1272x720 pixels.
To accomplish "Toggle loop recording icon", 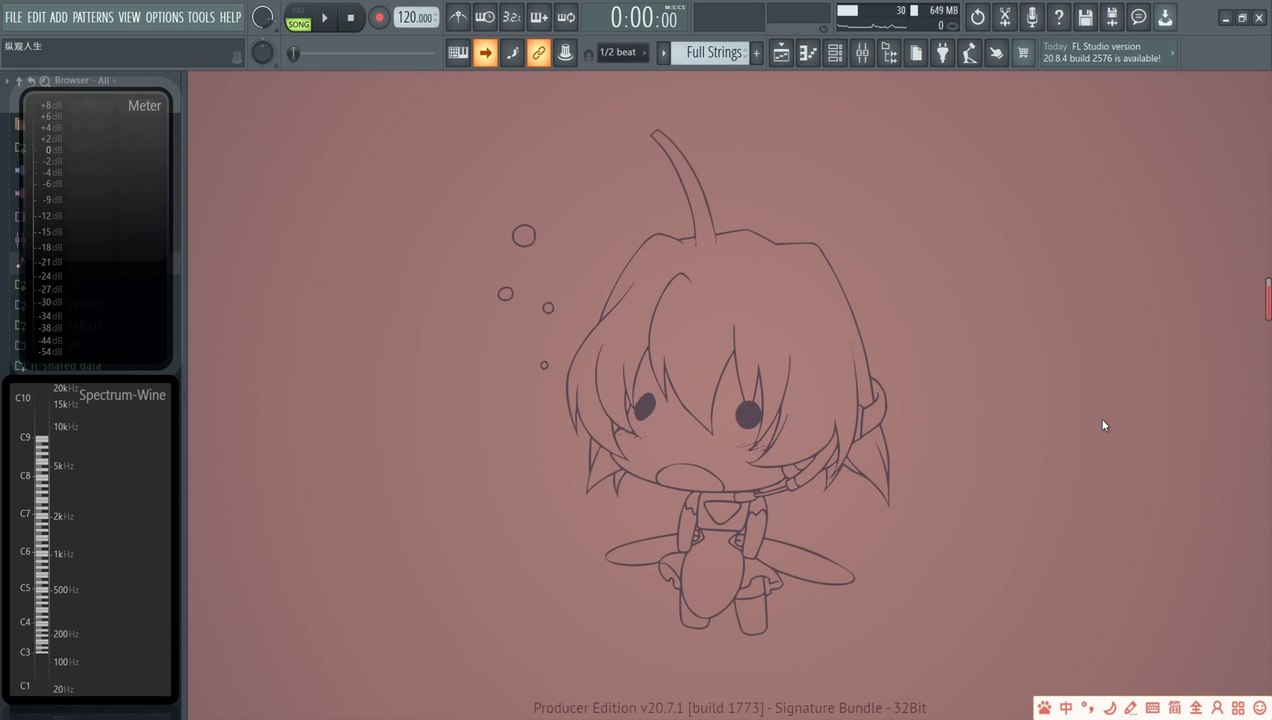I will [565, 17].
